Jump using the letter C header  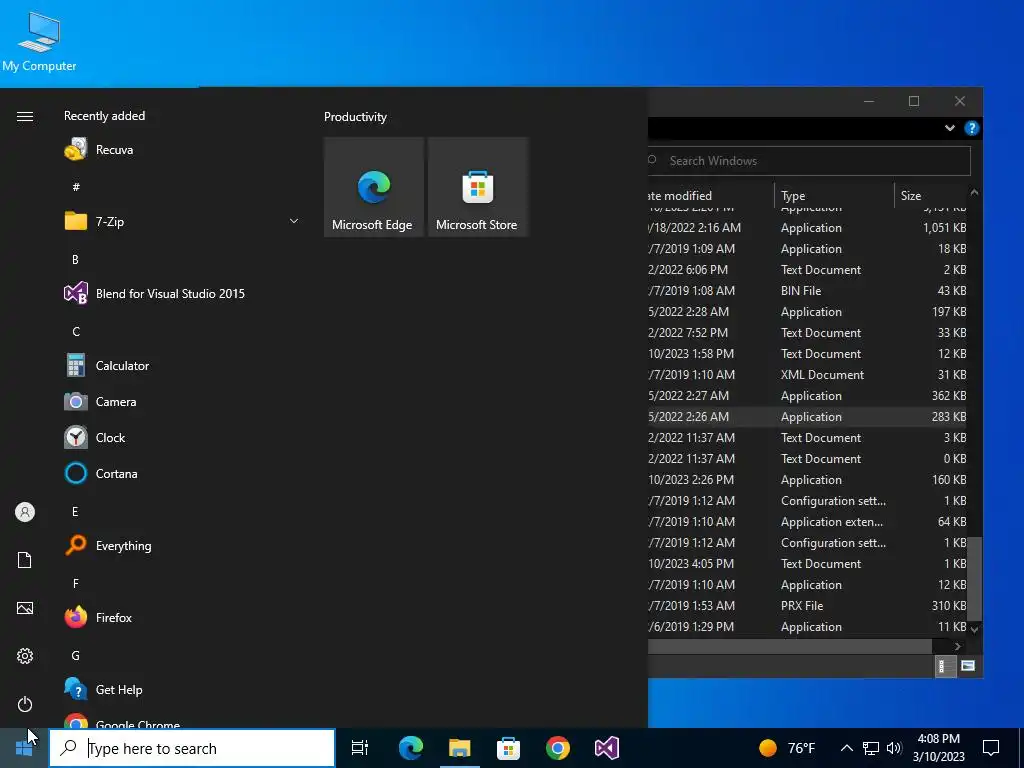[76, 332]
